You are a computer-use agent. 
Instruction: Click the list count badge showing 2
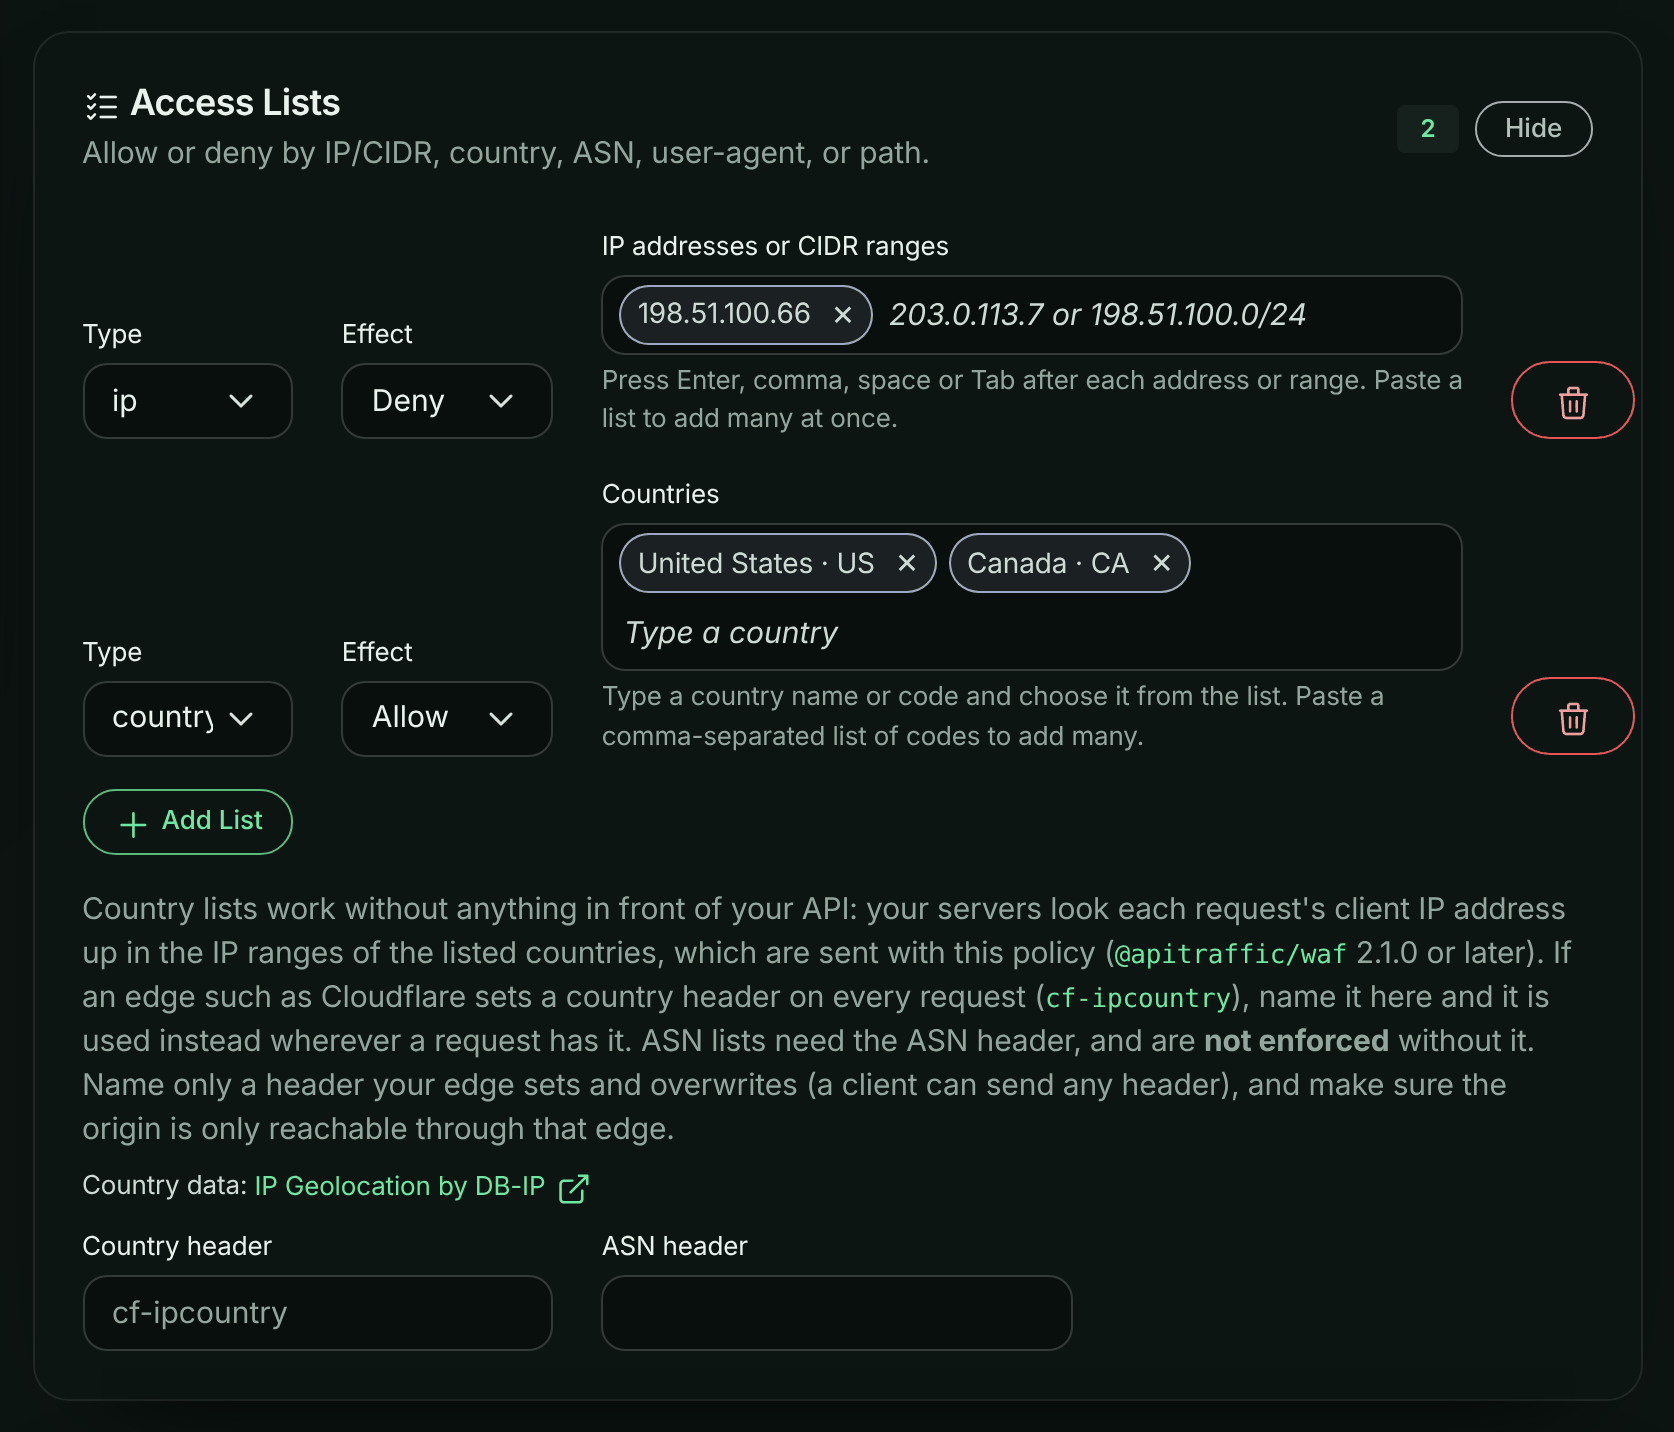click(1427, 129)
